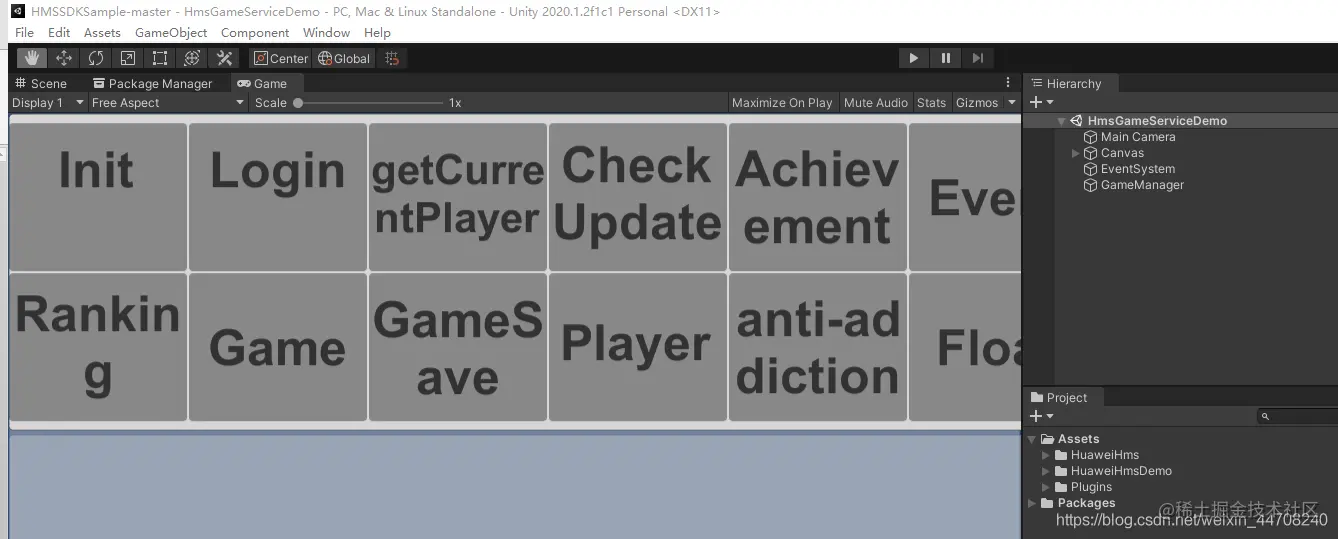Select the Hand tool

(x=32, y=58)
